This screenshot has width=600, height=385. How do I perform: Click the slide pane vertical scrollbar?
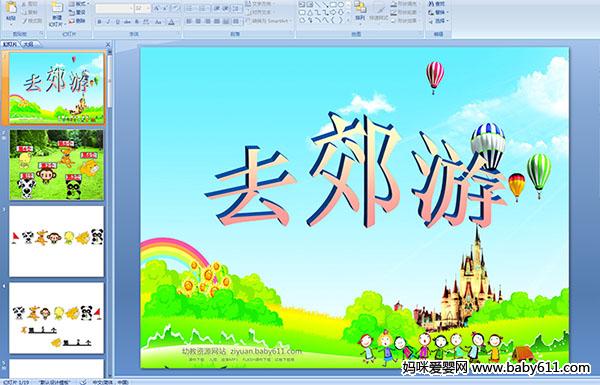(x=110, y=213)
